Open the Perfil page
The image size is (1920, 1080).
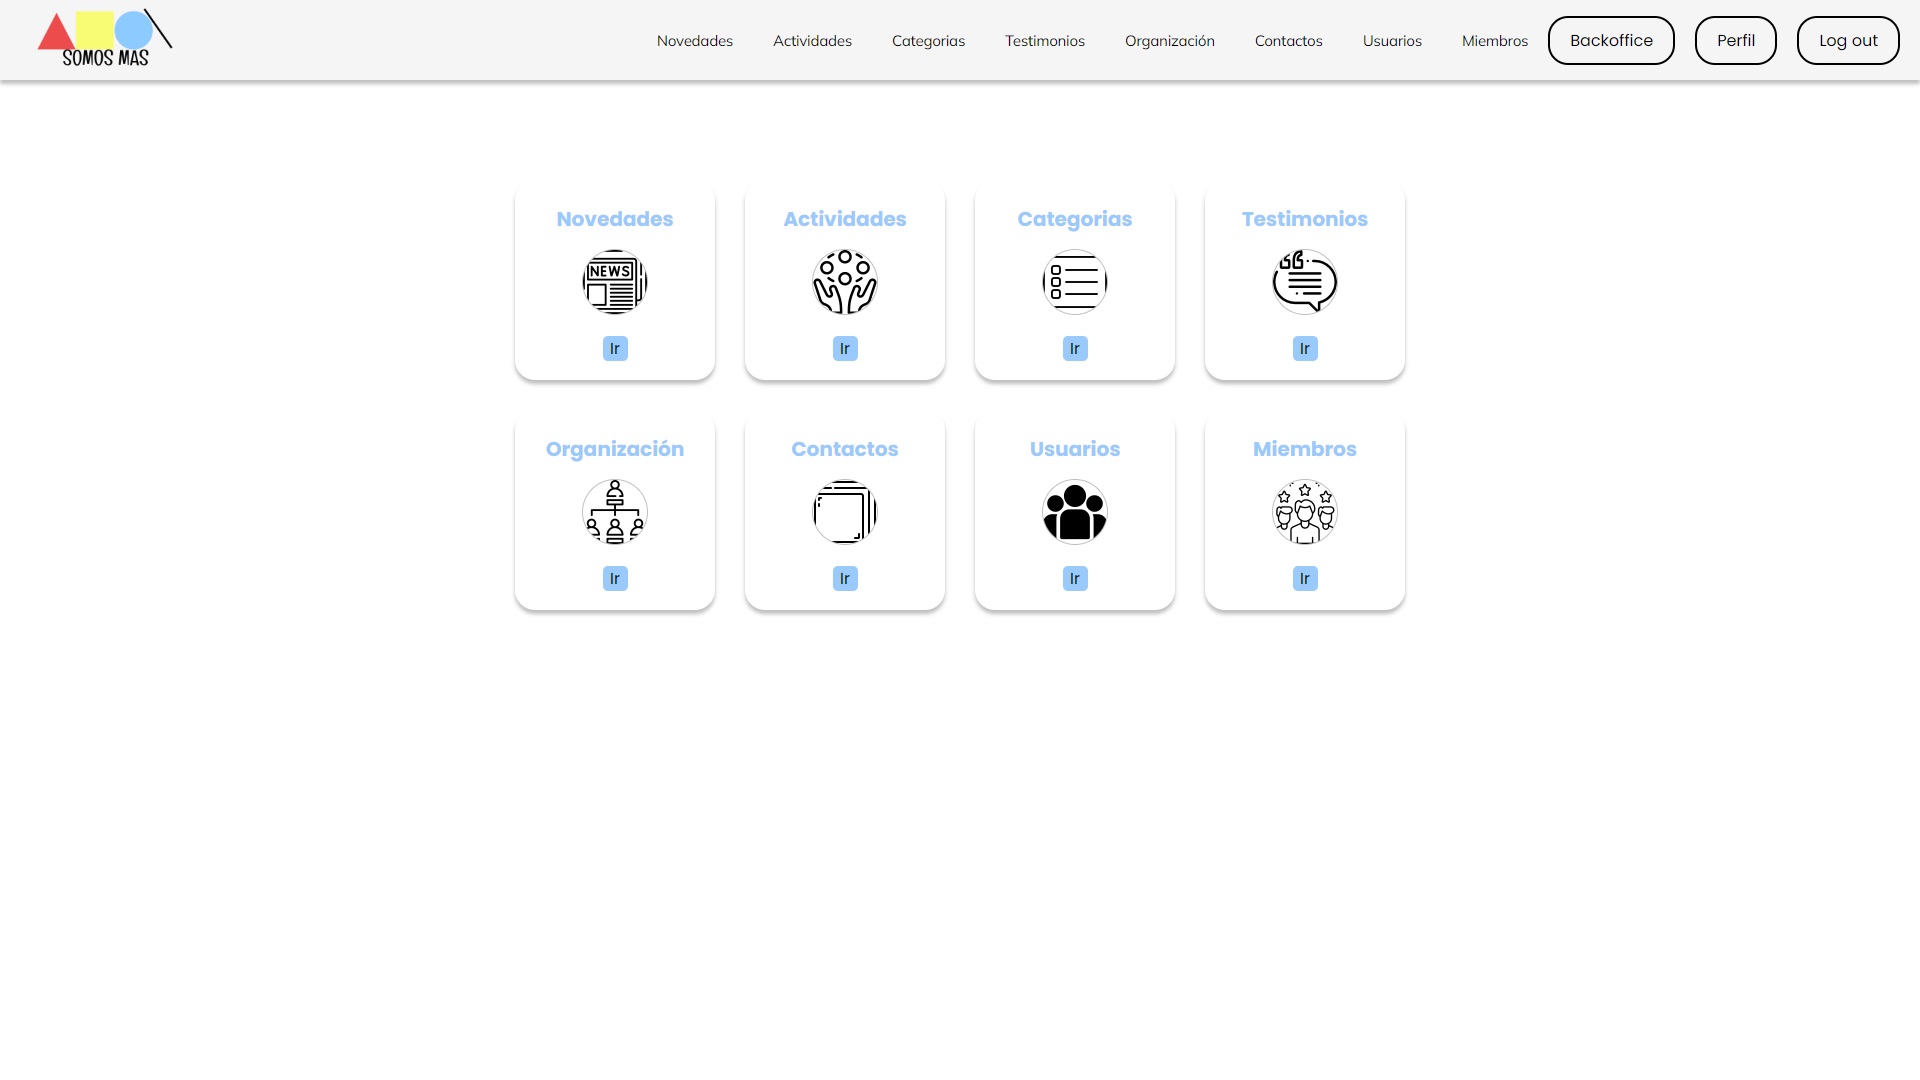click(1735, 40)
